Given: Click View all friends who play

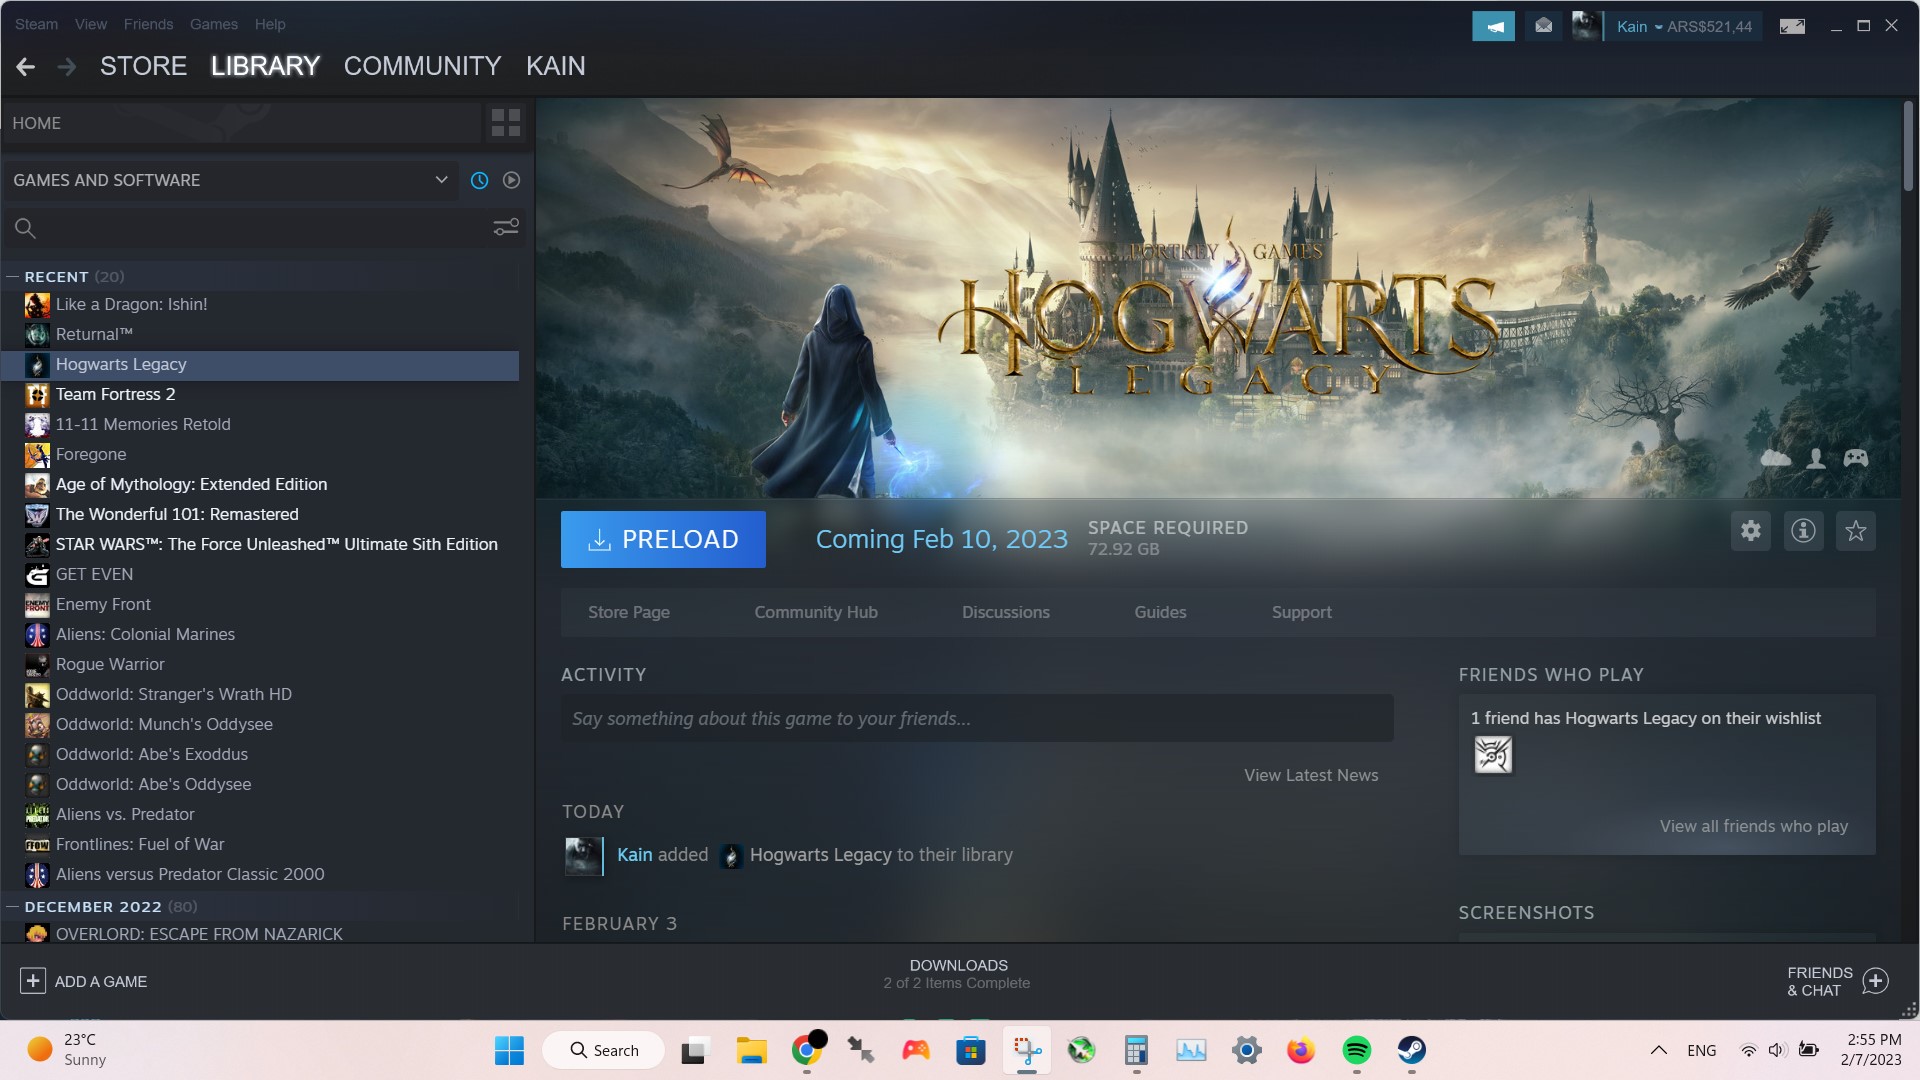Looking at the screenshot, I should tap(1754, 826).
